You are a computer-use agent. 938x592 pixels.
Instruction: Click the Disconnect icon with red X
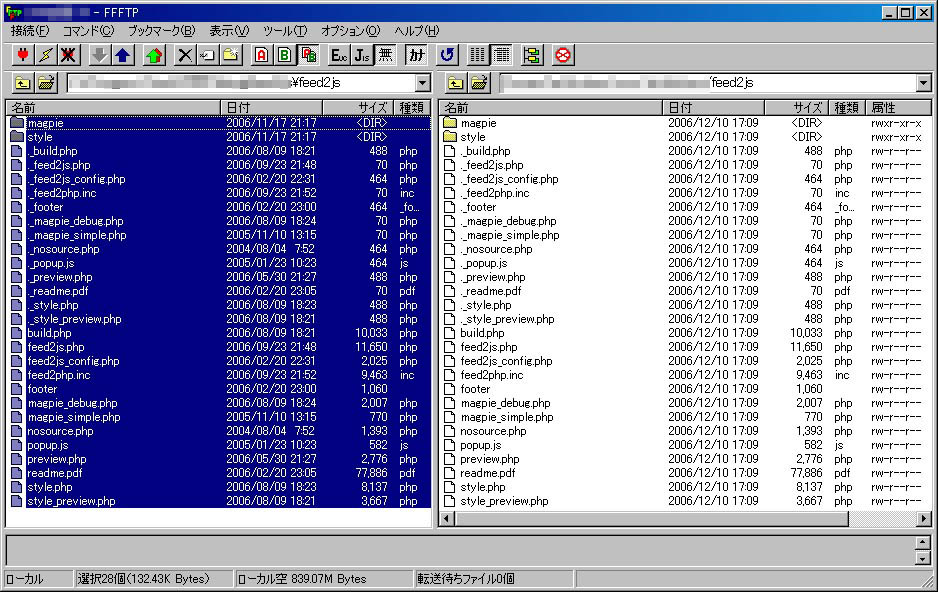click(68, 55)
